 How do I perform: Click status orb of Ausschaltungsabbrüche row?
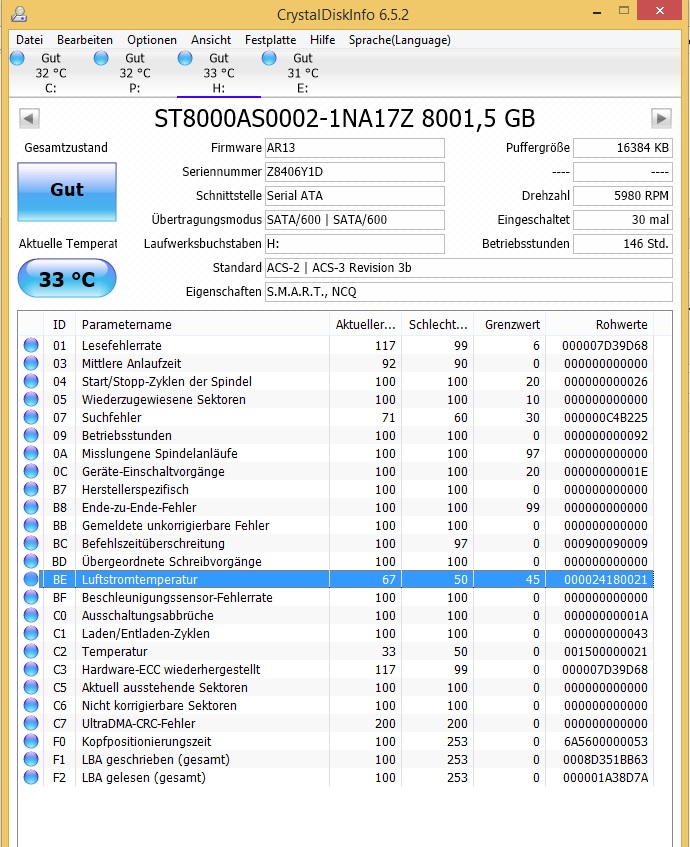[x=31, y=615]
